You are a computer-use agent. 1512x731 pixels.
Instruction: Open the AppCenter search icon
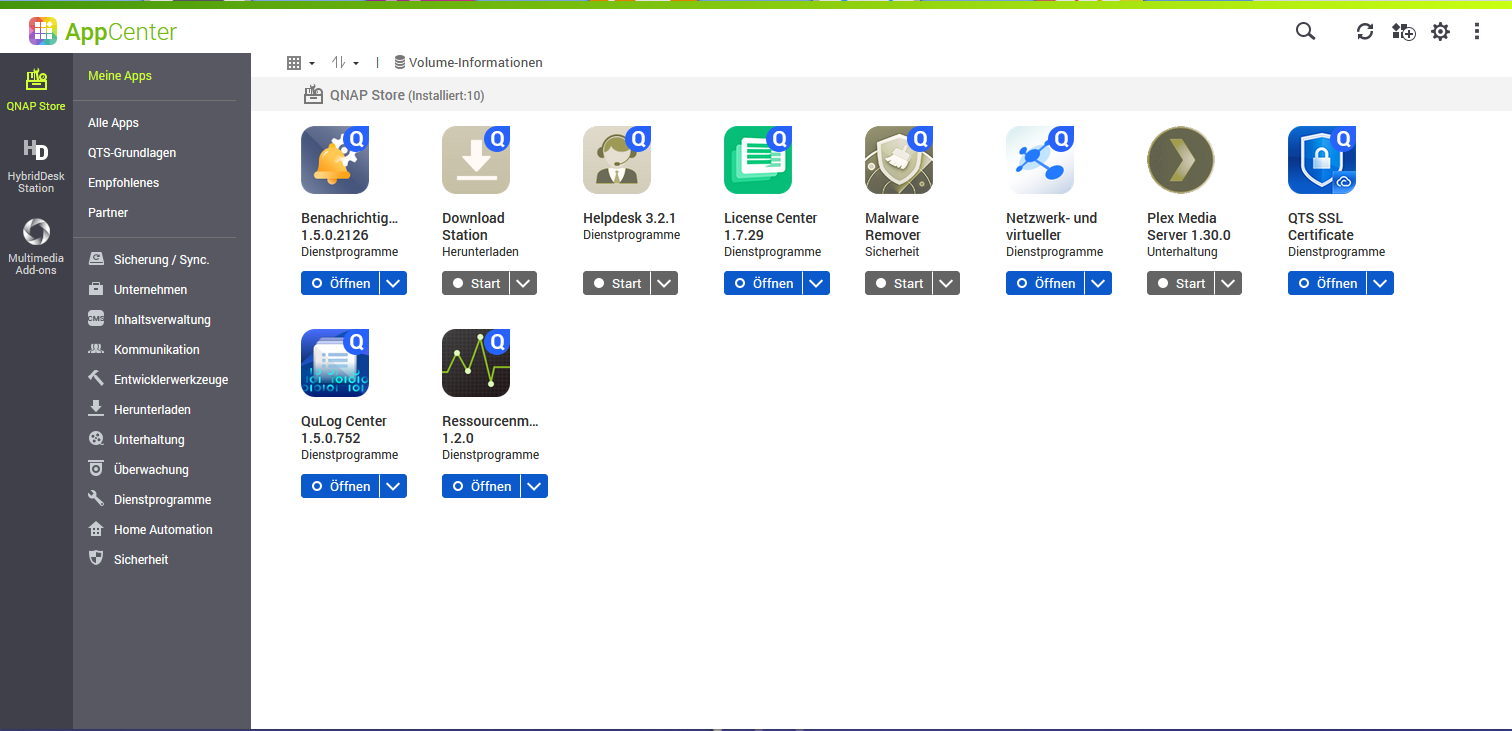[1305, 31]
